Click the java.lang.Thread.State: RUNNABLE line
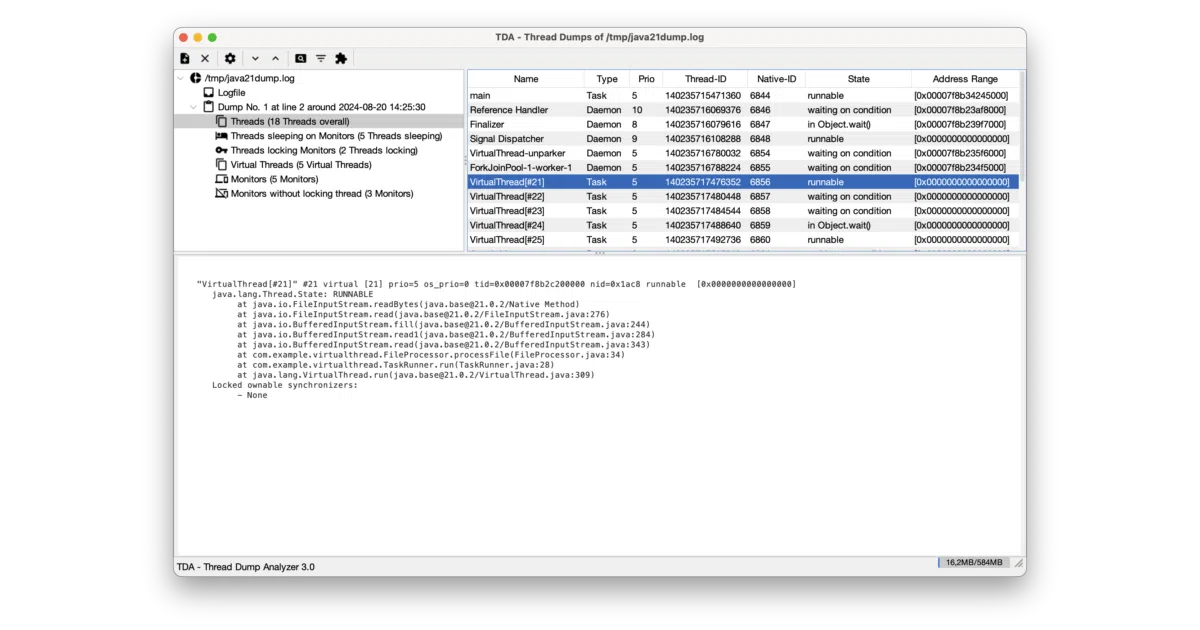The height and width of the screenshot is (630, 1200). (292, 294)
